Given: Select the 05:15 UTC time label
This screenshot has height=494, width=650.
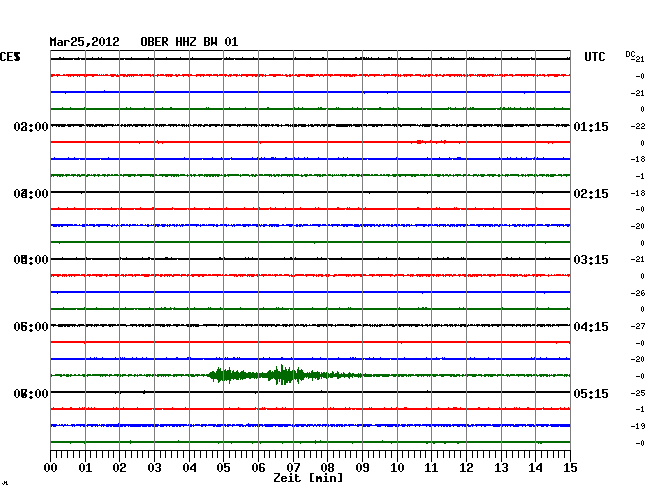Looking at the screenshot, I should pyautogui.click(x=591, y=394).
